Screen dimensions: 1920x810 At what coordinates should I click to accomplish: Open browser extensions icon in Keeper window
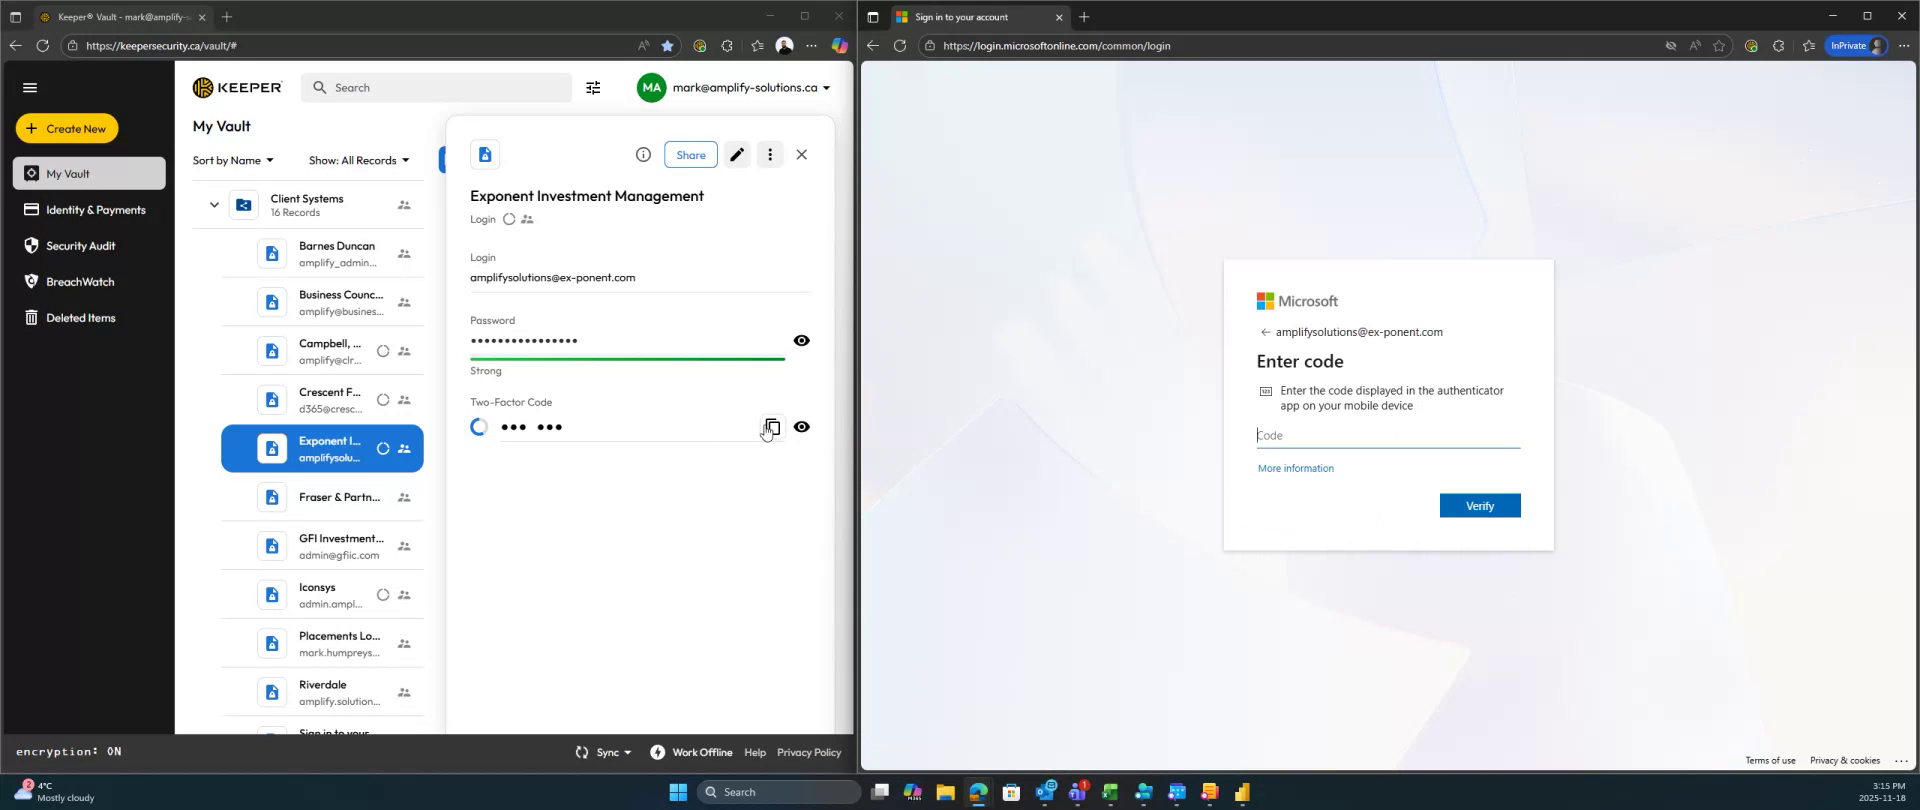click(727, 46)
